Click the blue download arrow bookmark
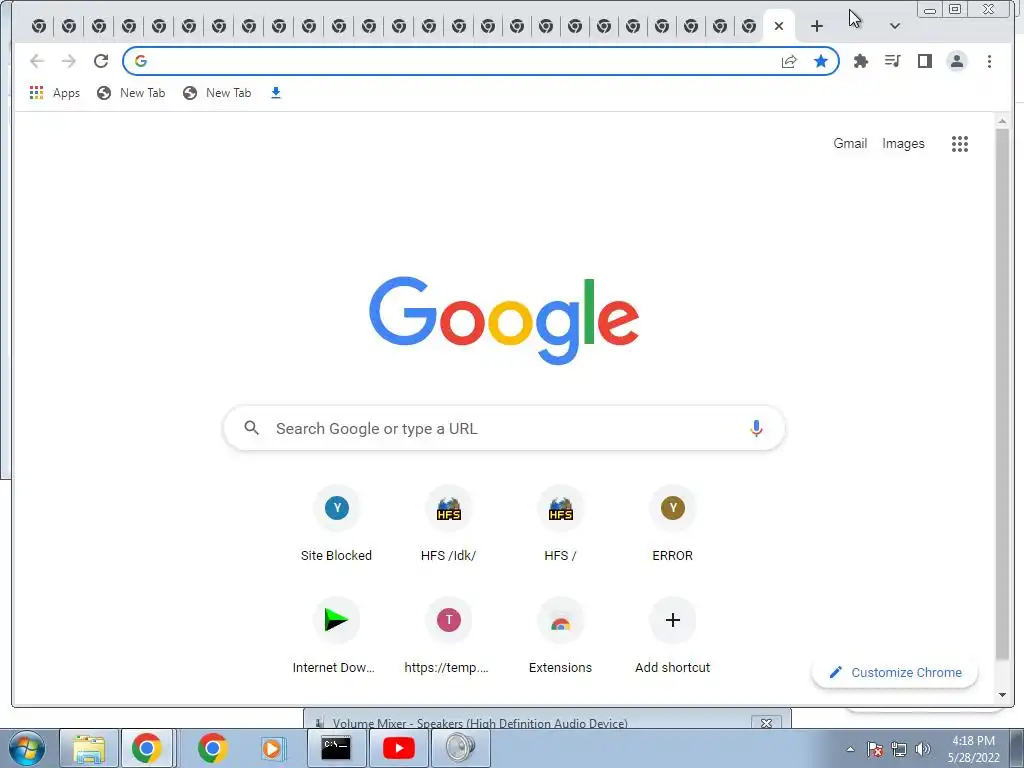The height and width of the screenshot is (768, 1024). (276, 93)
